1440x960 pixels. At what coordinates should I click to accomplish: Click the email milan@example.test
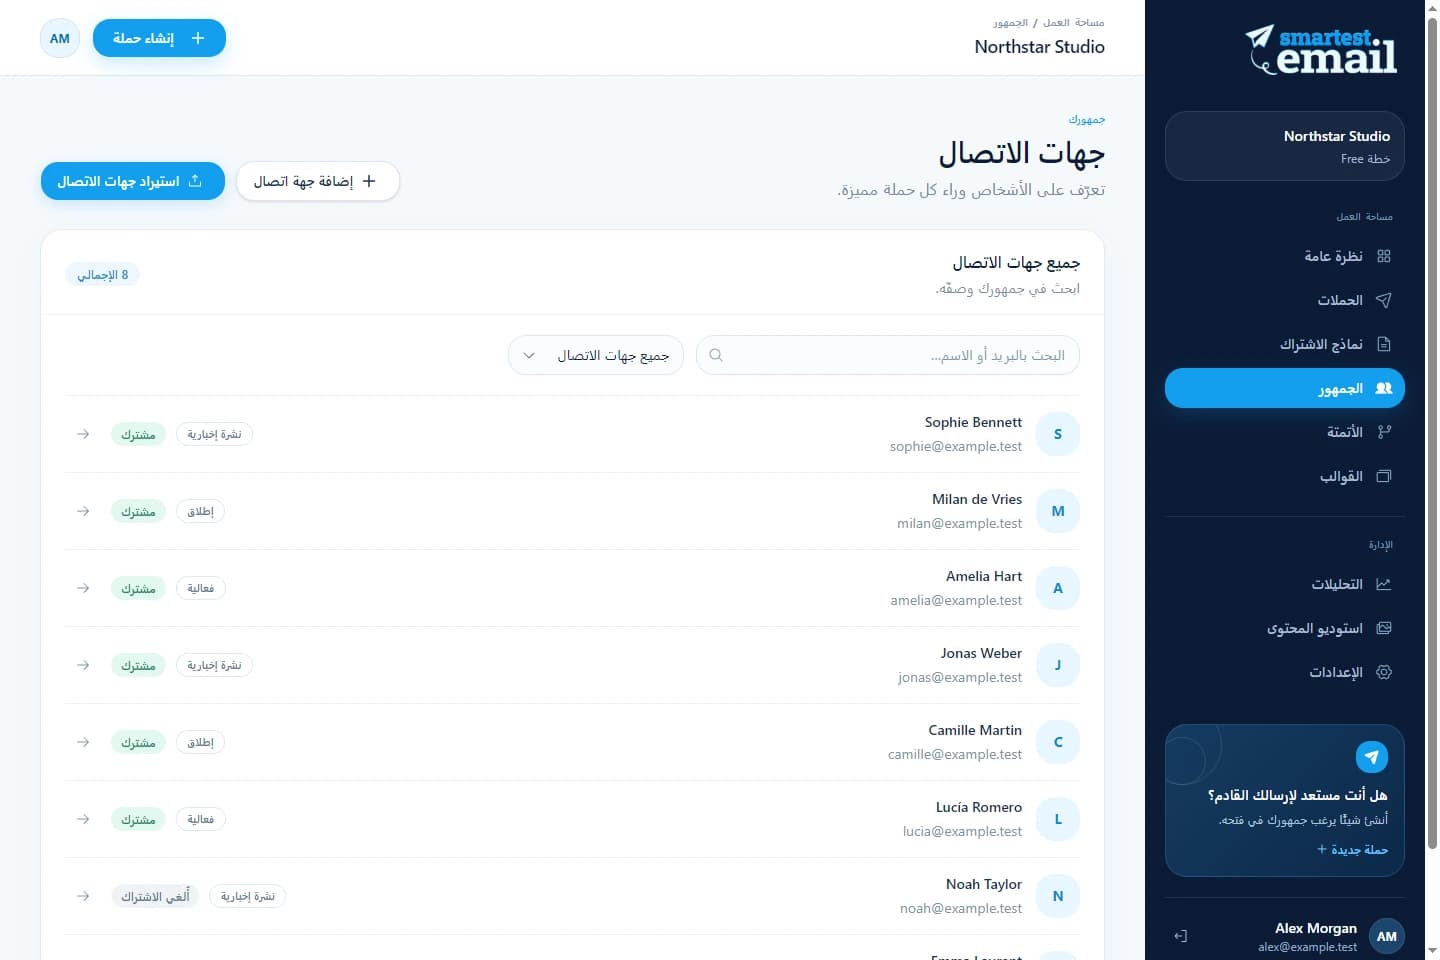(x=960, y=523)
